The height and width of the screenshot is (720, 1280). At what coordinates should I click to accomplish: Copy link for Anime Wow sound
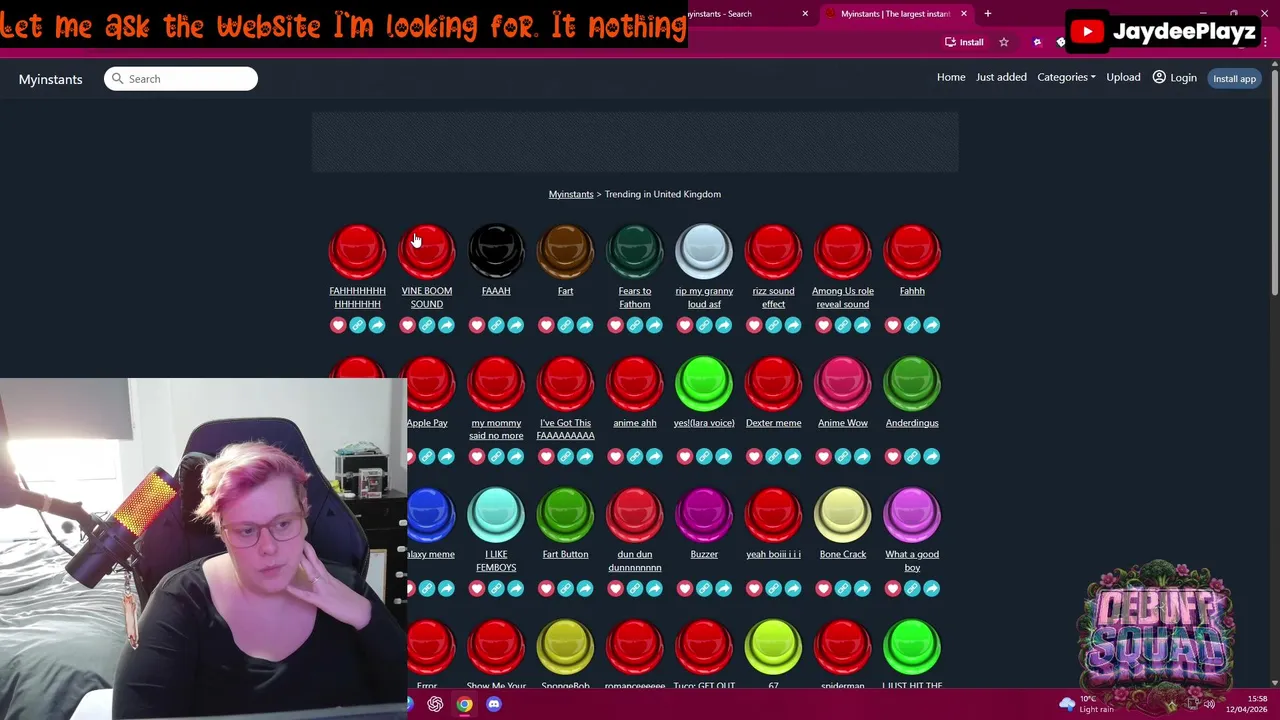[x=843, y=457]
